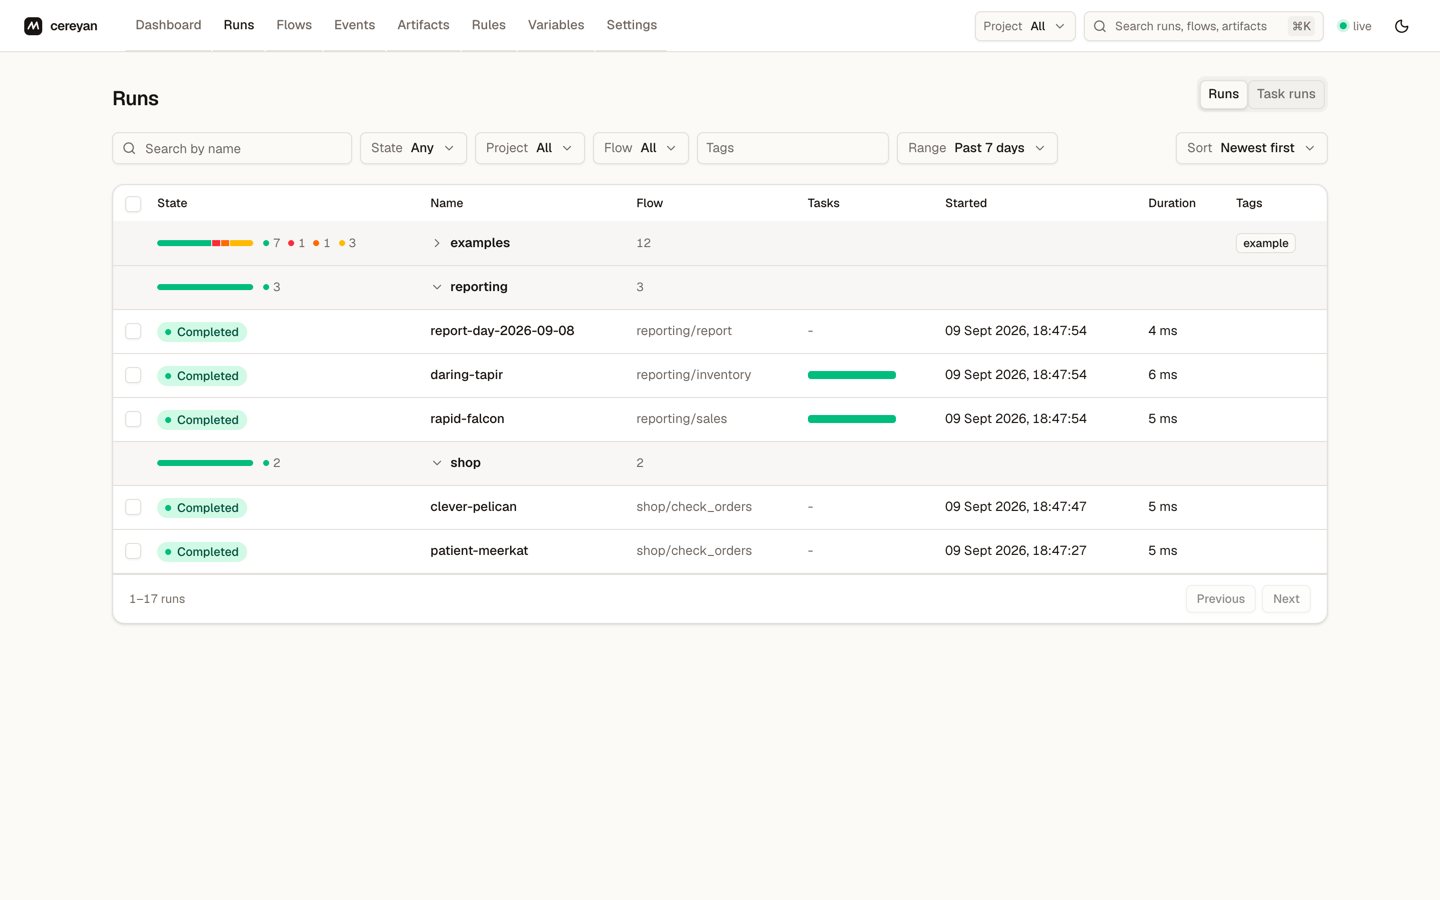Screen dimensions: 1440x900
Task: Click the examples group name
Action: [480, 243]
